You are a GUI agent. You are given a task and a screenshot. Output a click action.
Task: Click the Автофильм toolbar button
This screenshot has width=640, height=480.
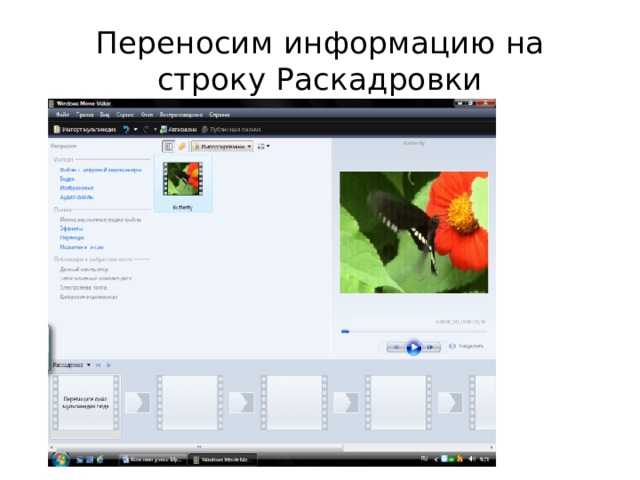178,129
